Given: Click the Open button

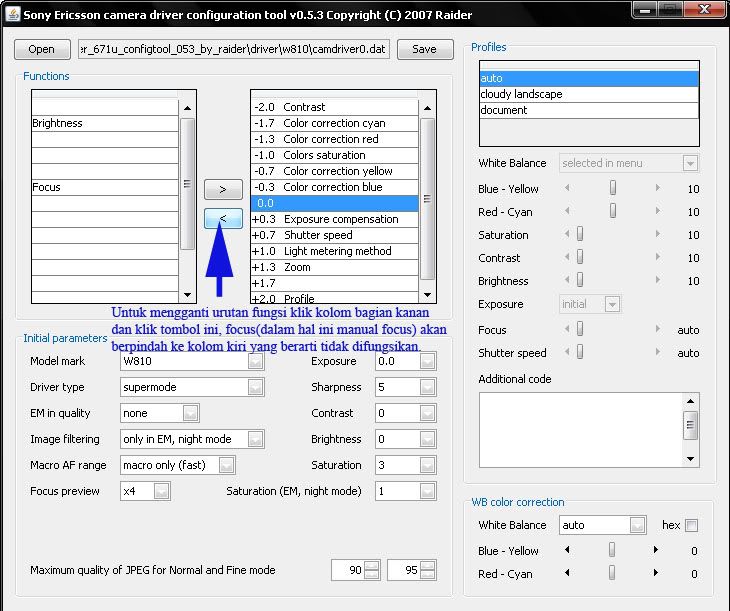Looking at the screenshot, I should pyautogui.click(x=42, y=49).
